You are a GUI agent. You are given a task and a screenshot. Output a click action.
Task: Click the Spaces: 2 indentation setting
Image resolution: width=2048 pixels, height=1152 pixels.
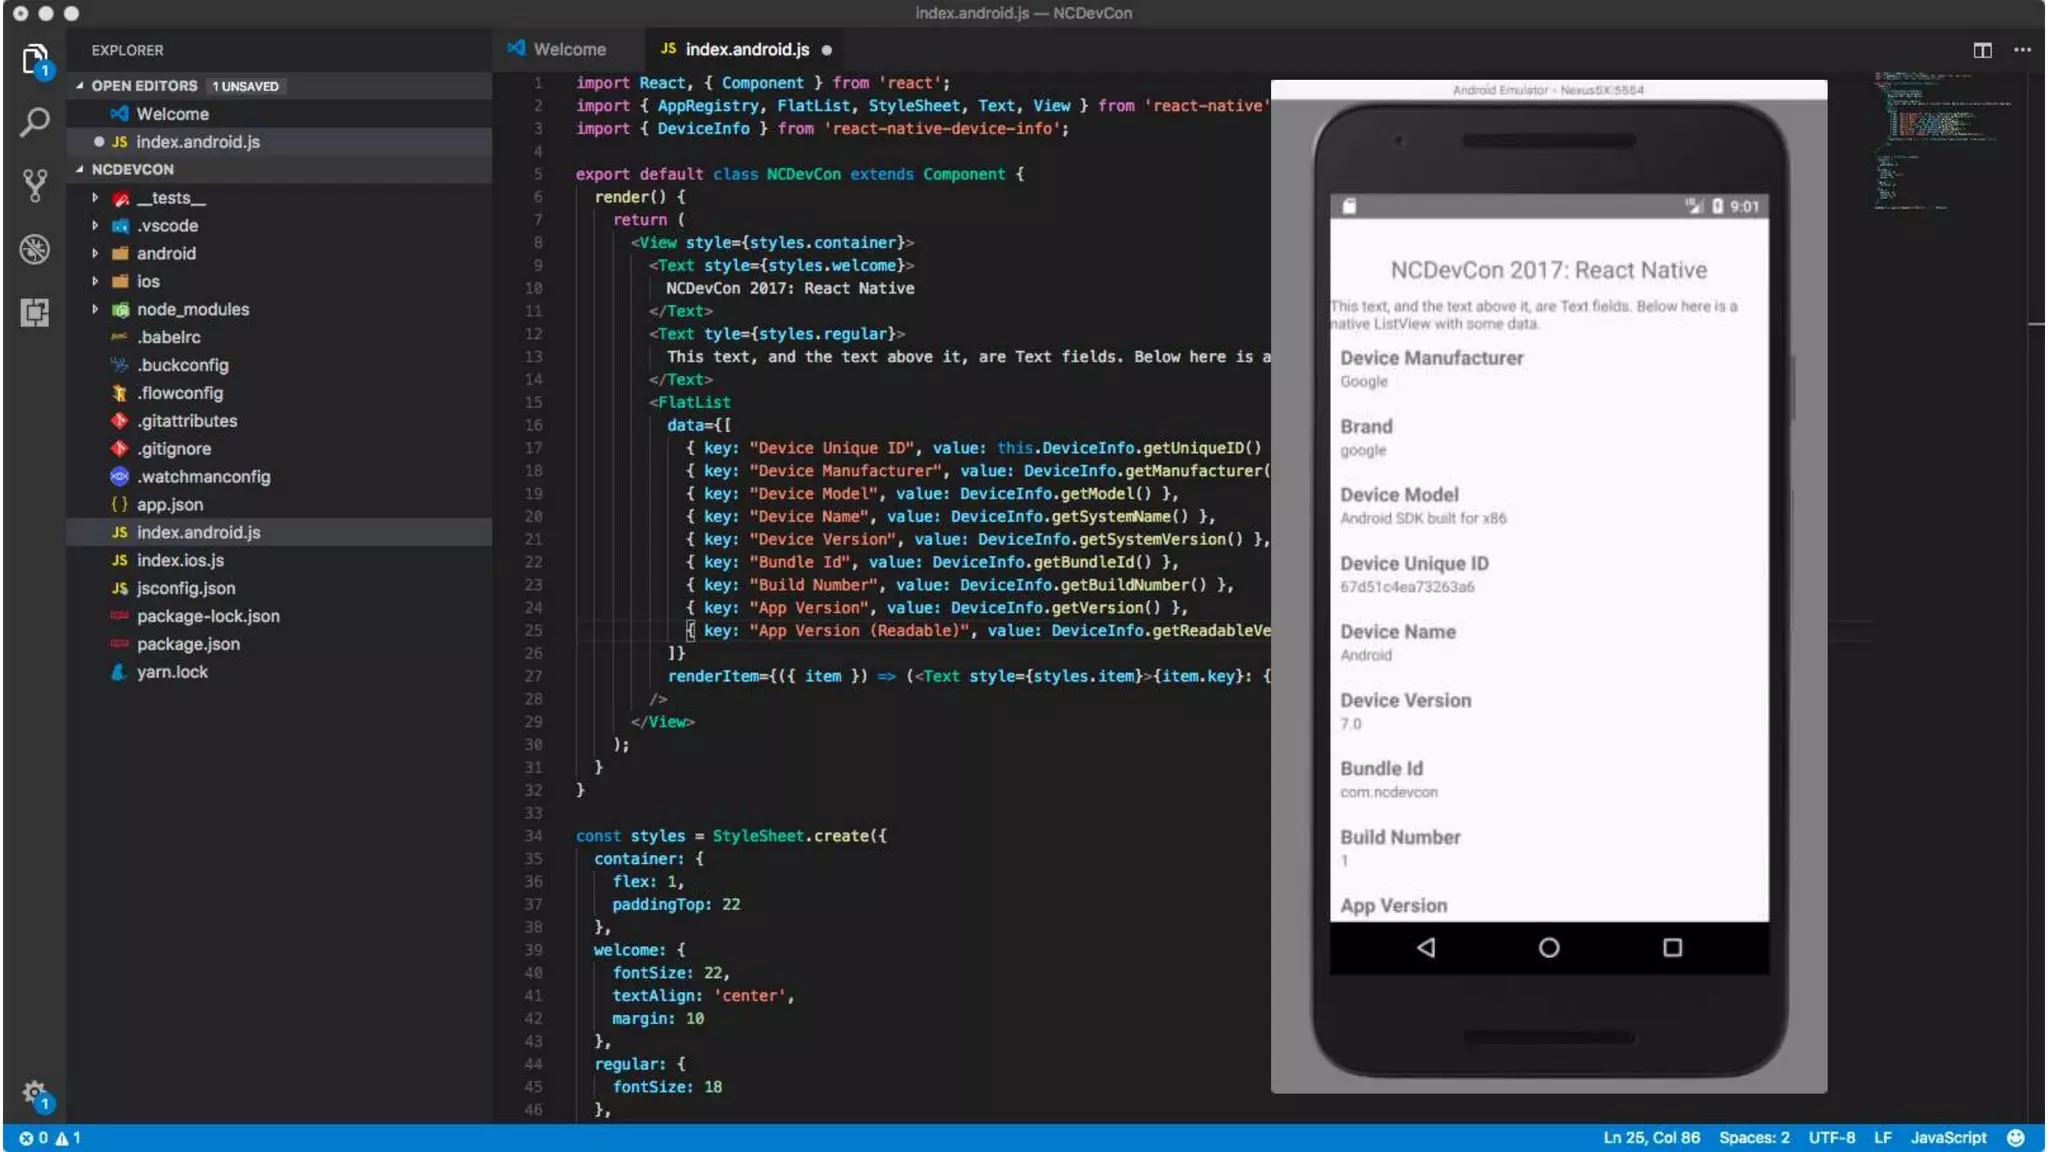coord(1754,1138)
